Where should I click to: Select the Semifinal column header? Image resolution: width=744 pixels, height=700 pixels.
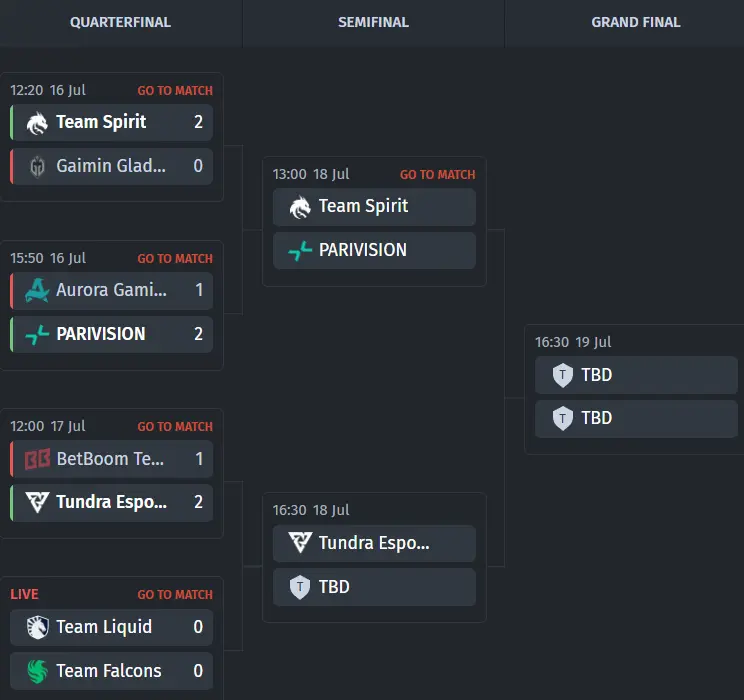coord(373,22)
